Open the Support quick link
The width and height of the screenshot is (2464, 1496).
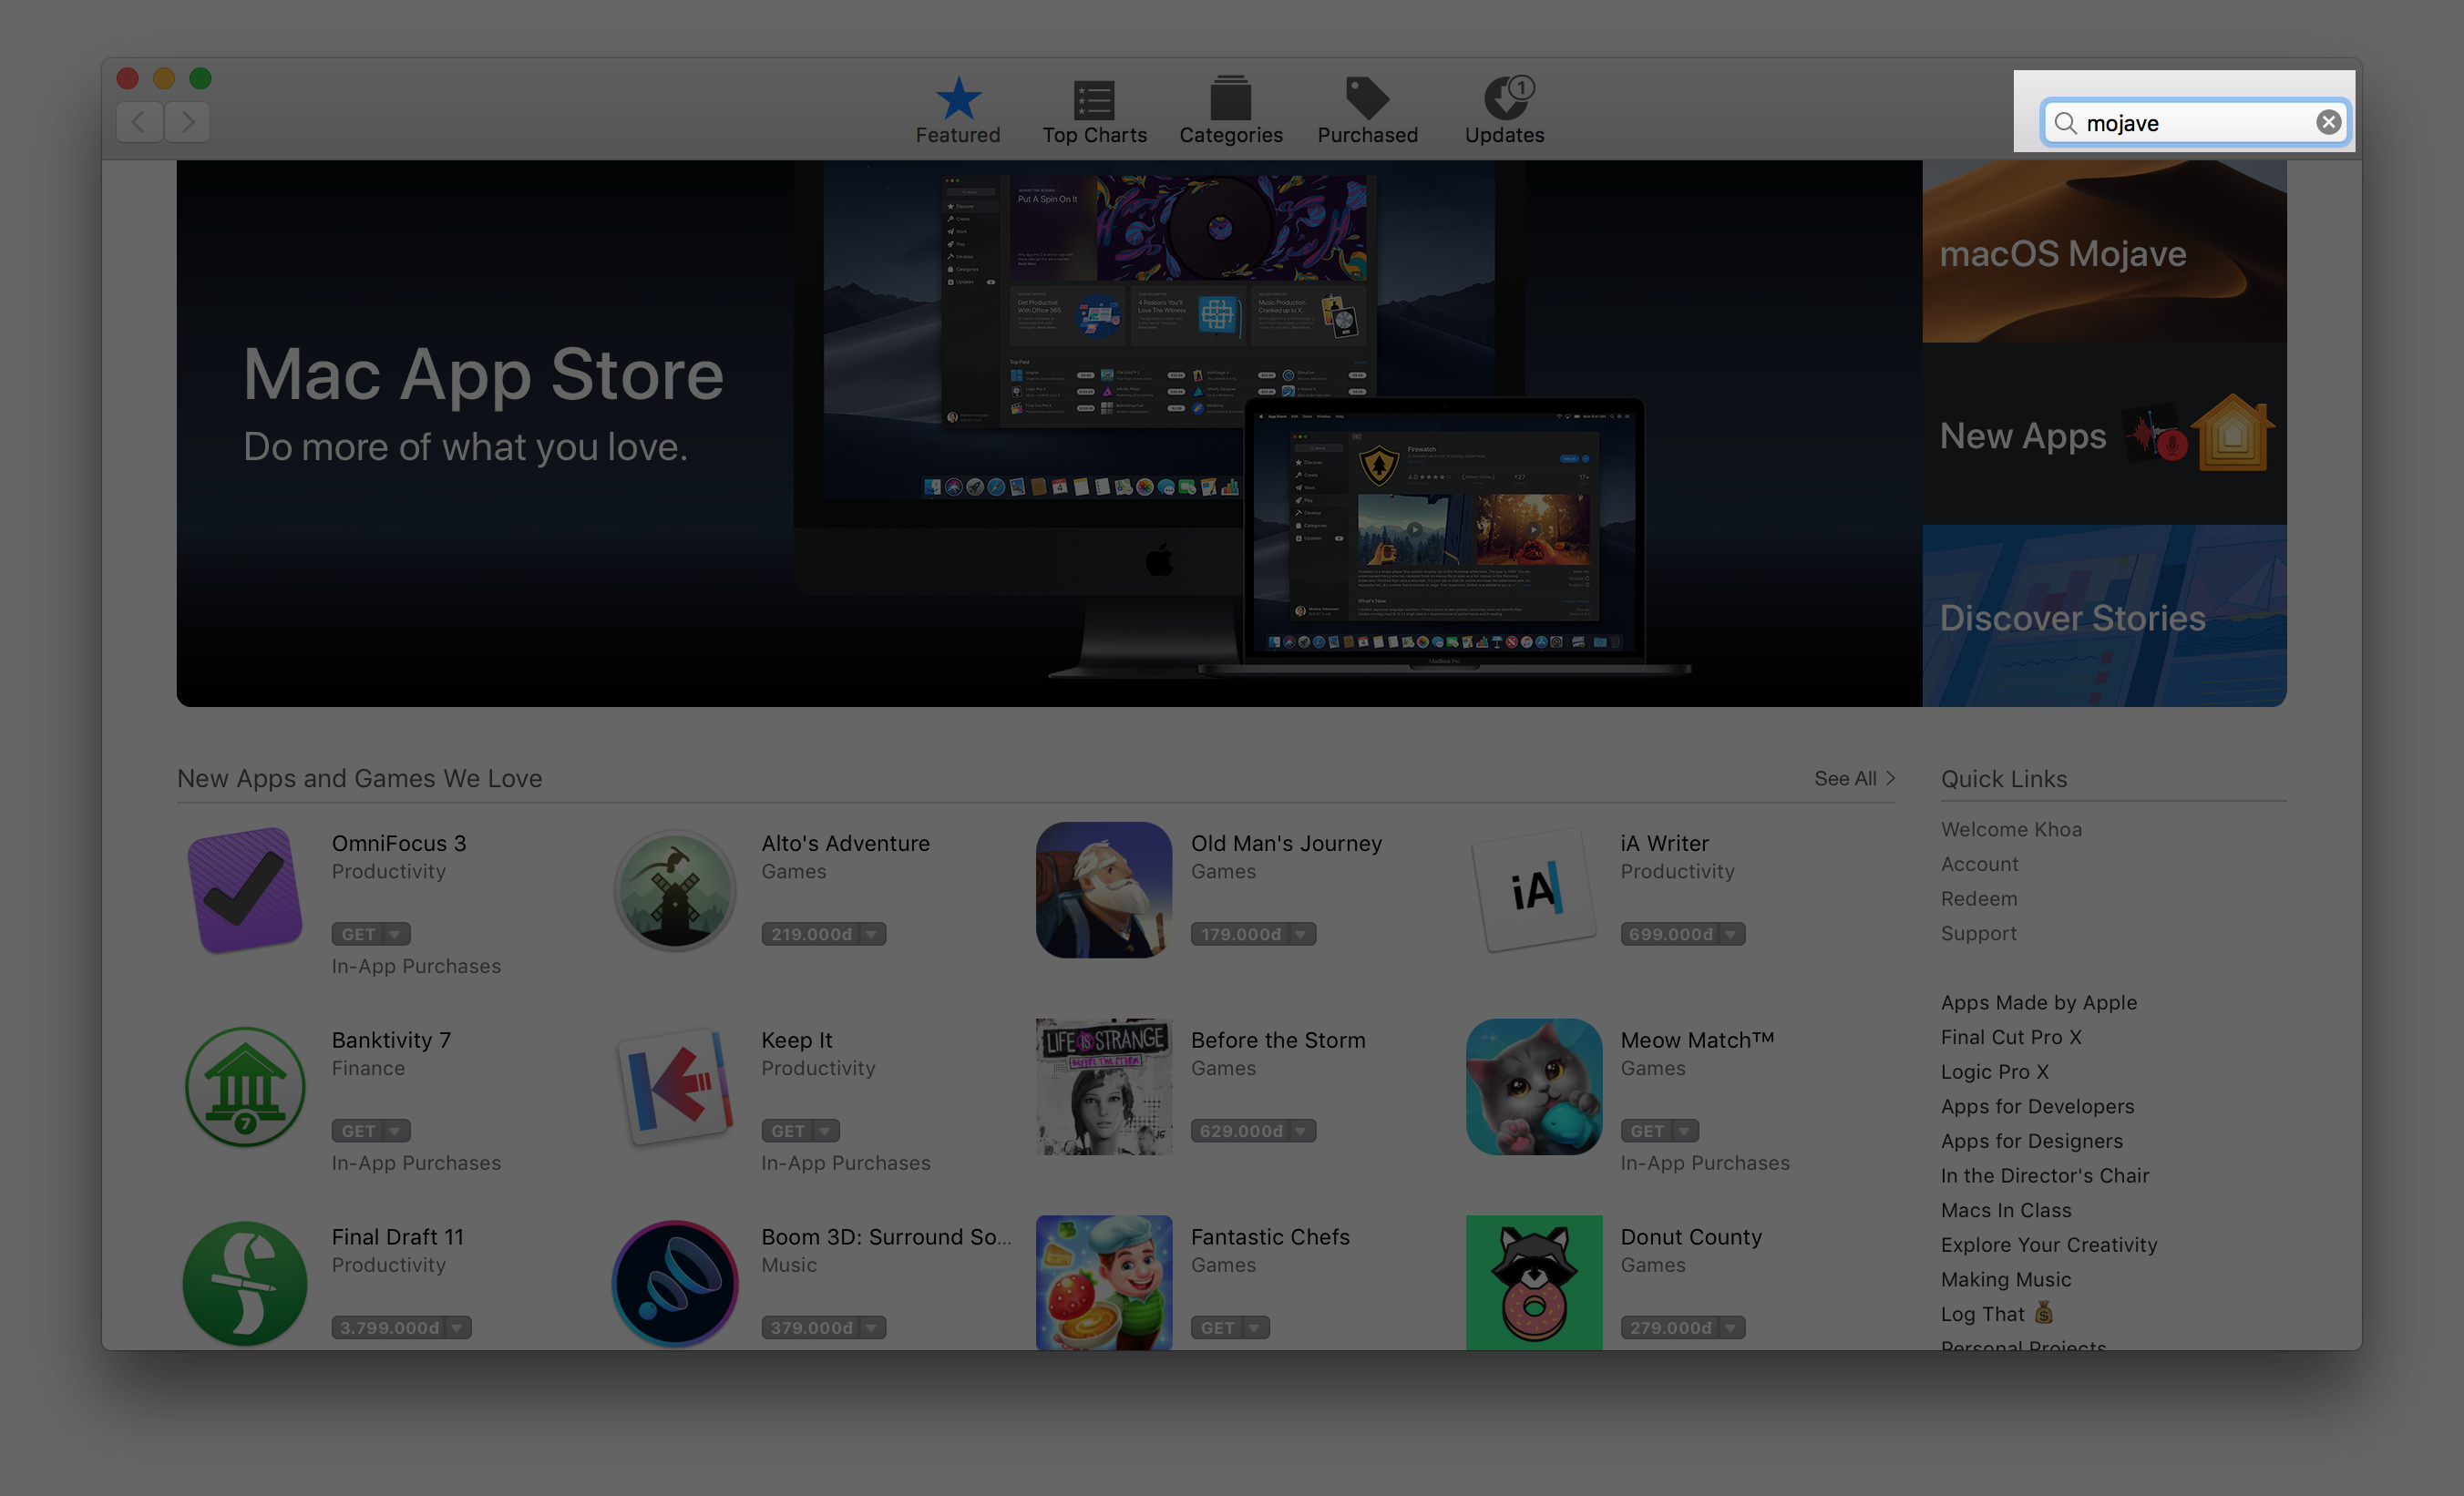tap(1978, 933)
